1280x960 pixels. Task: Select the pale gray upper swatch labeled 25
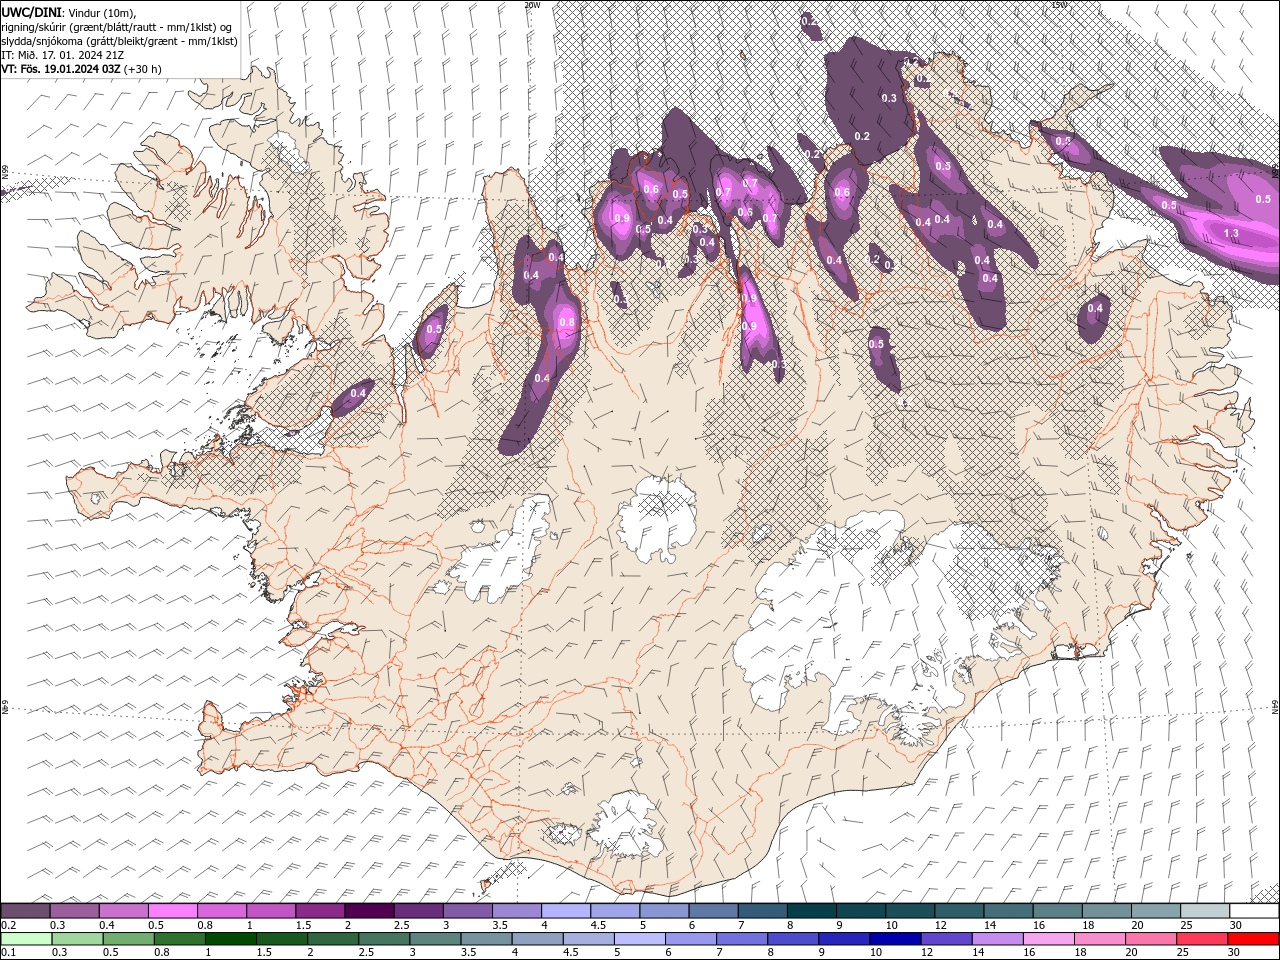pyautogui.click(x=1205, y=911)
